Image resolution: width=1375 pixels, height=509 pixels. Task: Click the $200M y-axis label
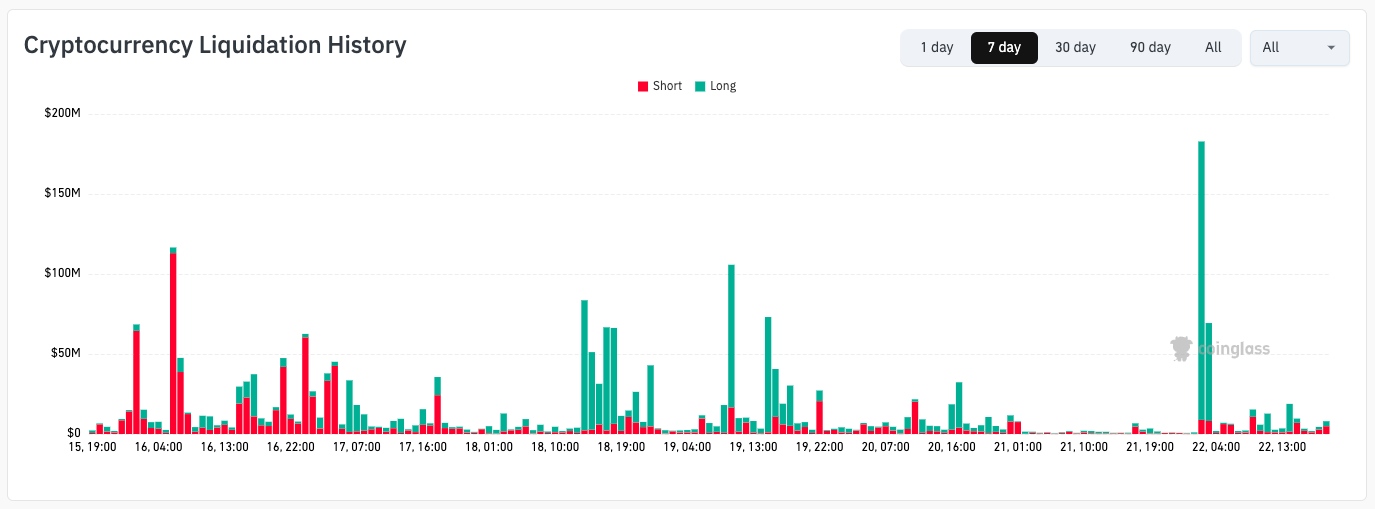point(62,113)
